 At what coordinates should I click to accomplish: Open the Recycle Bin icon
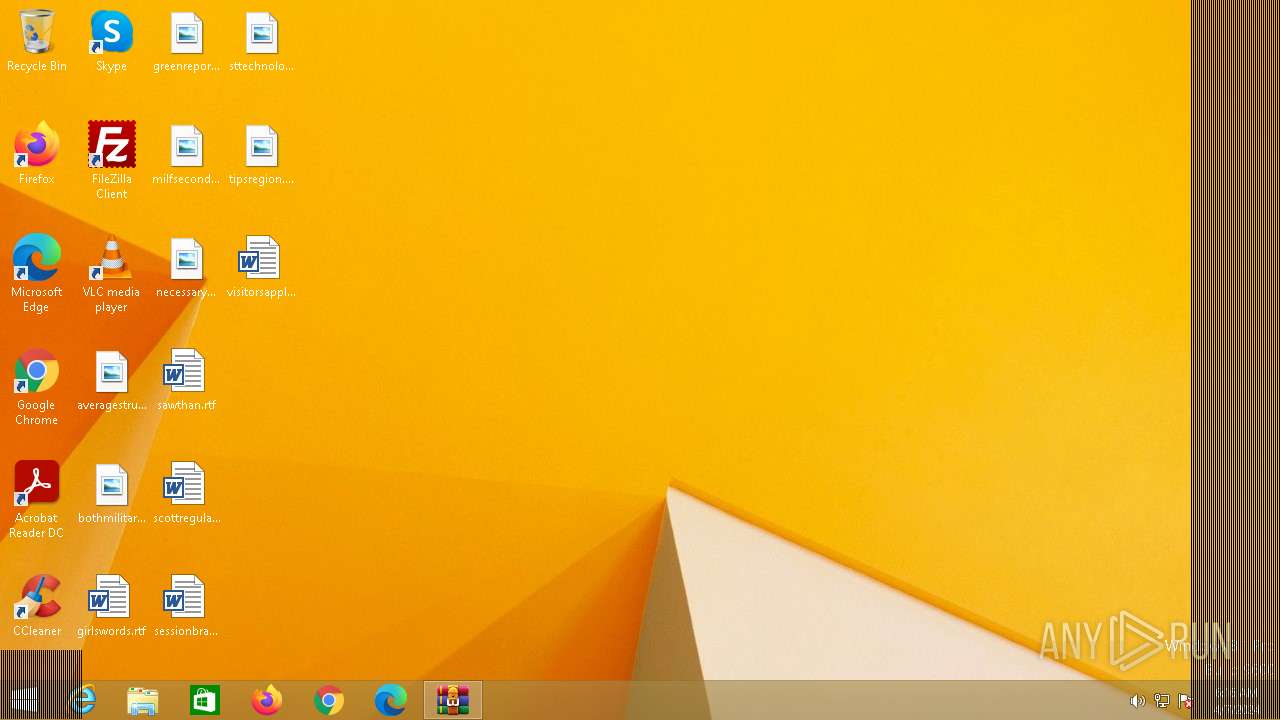point(37,41)
